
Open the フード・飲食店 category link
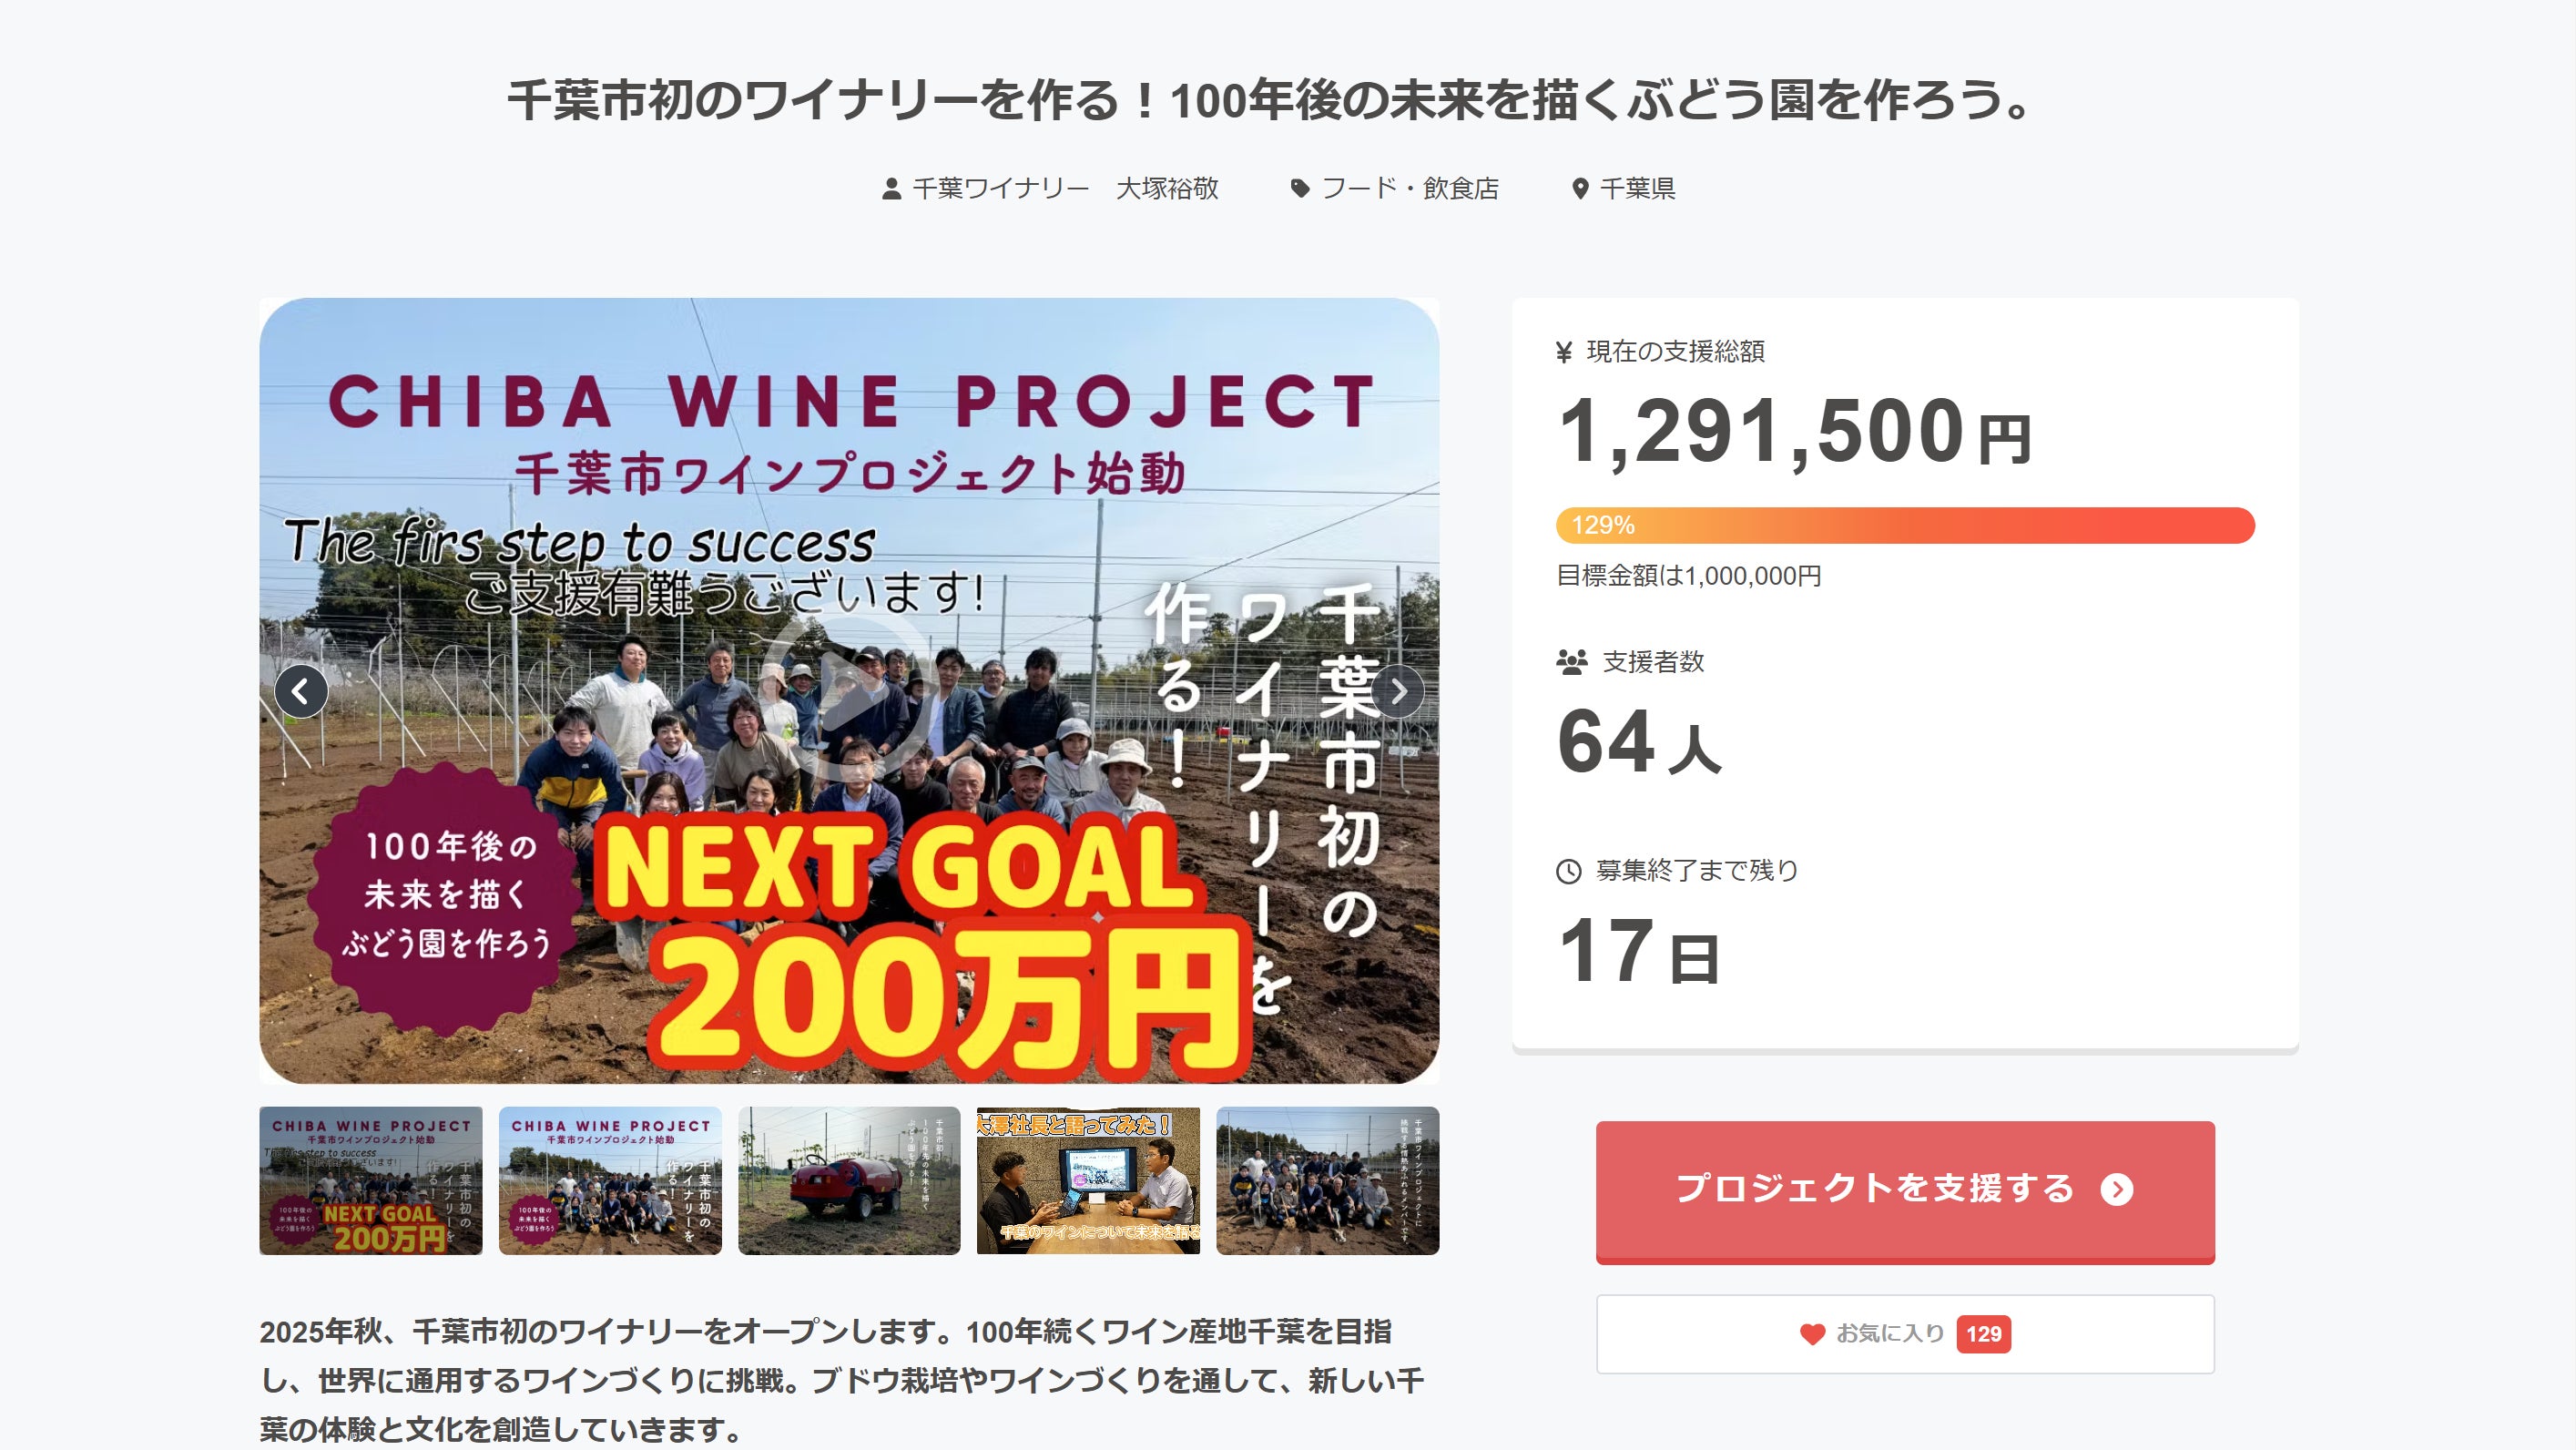click(1409, 189)
